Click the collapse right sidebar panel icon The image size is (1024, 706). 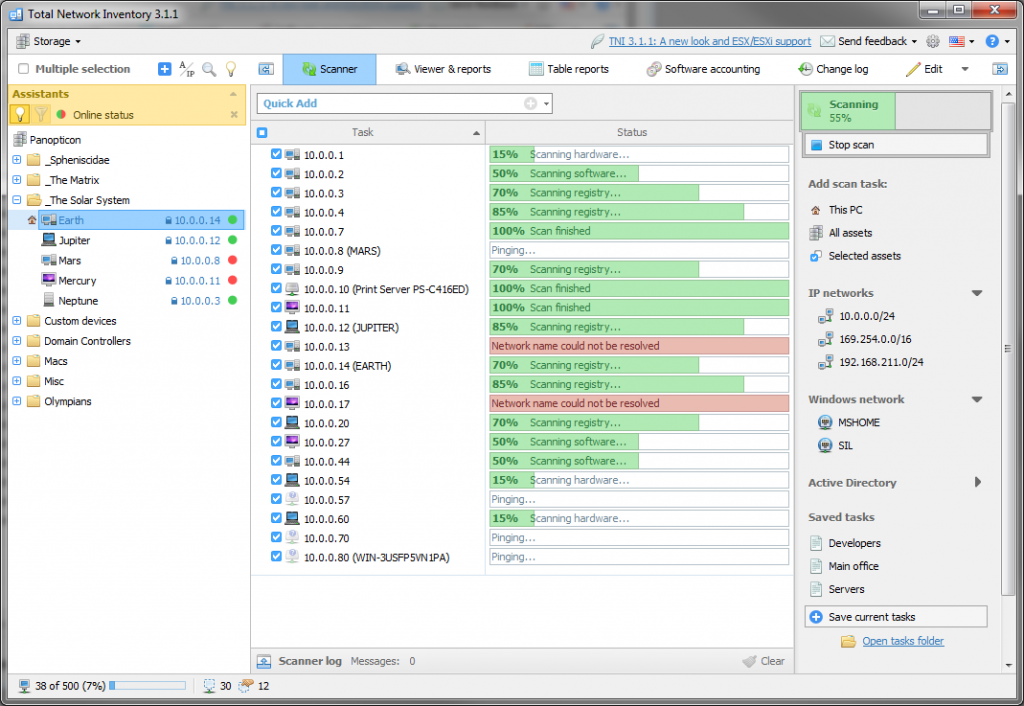click(999, 69)
